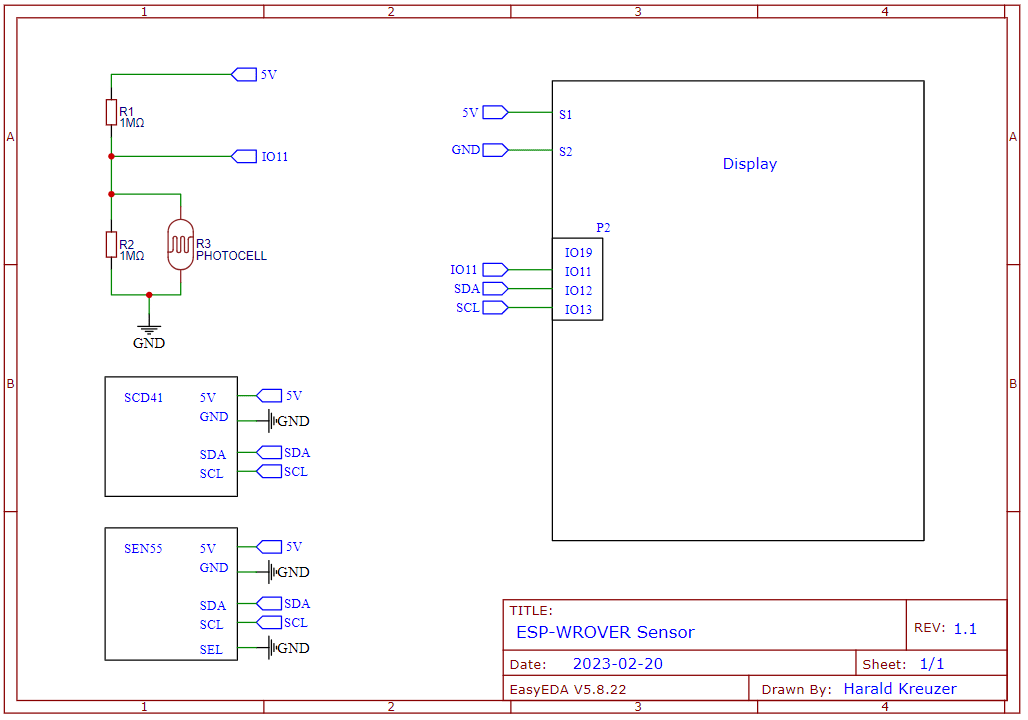Select the R2 resistor symbol
Image resolution: width=1028 pixels, height=720 pixels.
pyautogui.click(x=111, y=244)
